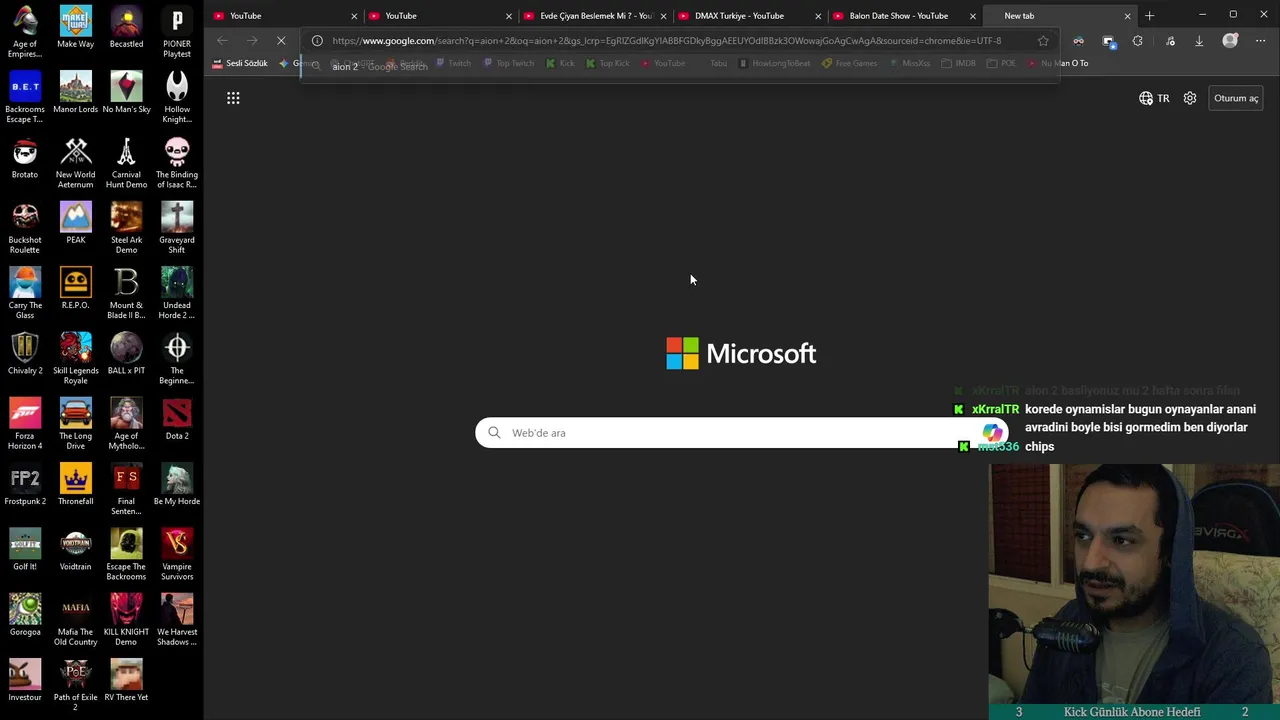Select the Be My Horde icon
This screenshot has width=1280, height=720.
click(177, 484)
